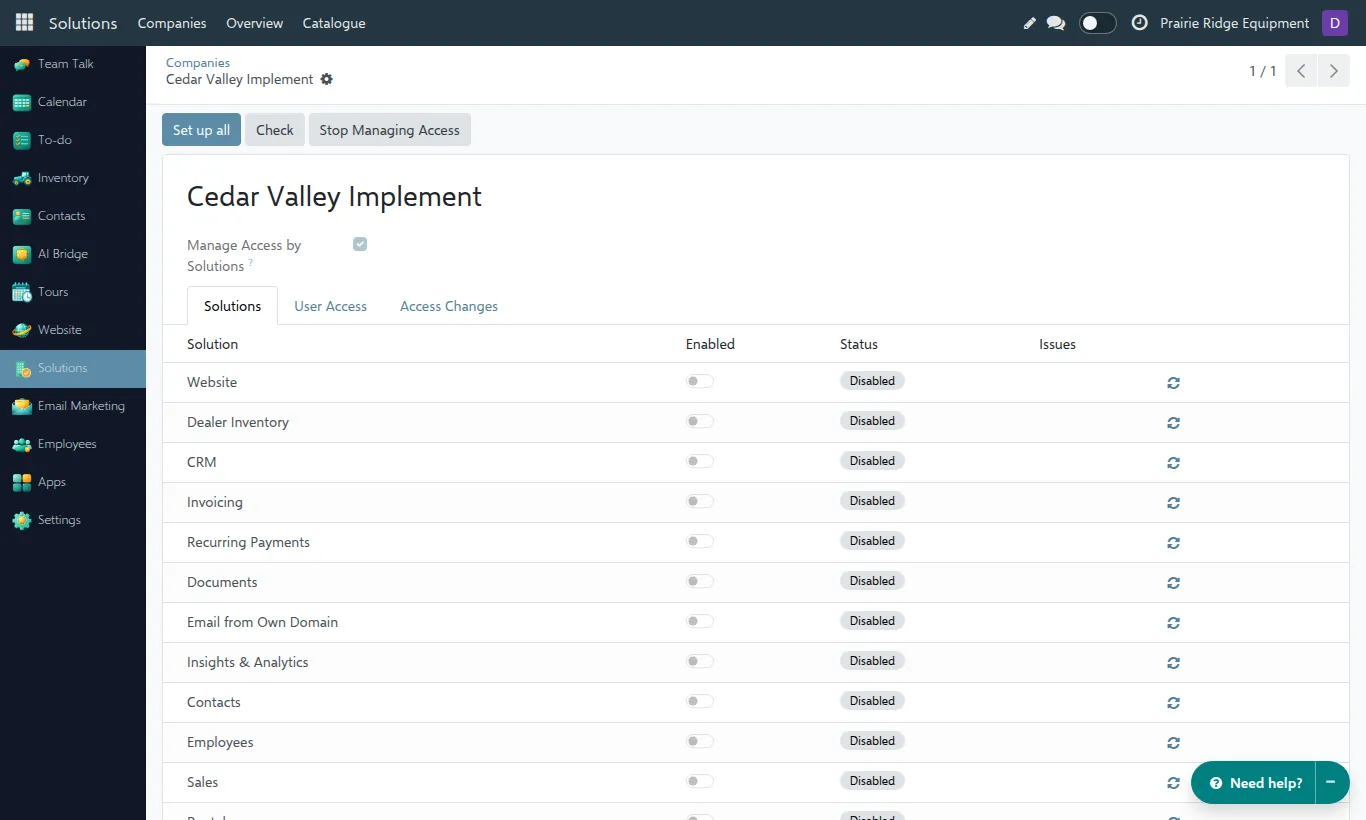This screenshot has height=820, width=1366.
Task: Open the Prairie Ridge Equipment company switcher
Action: [x=1234, y=23]
